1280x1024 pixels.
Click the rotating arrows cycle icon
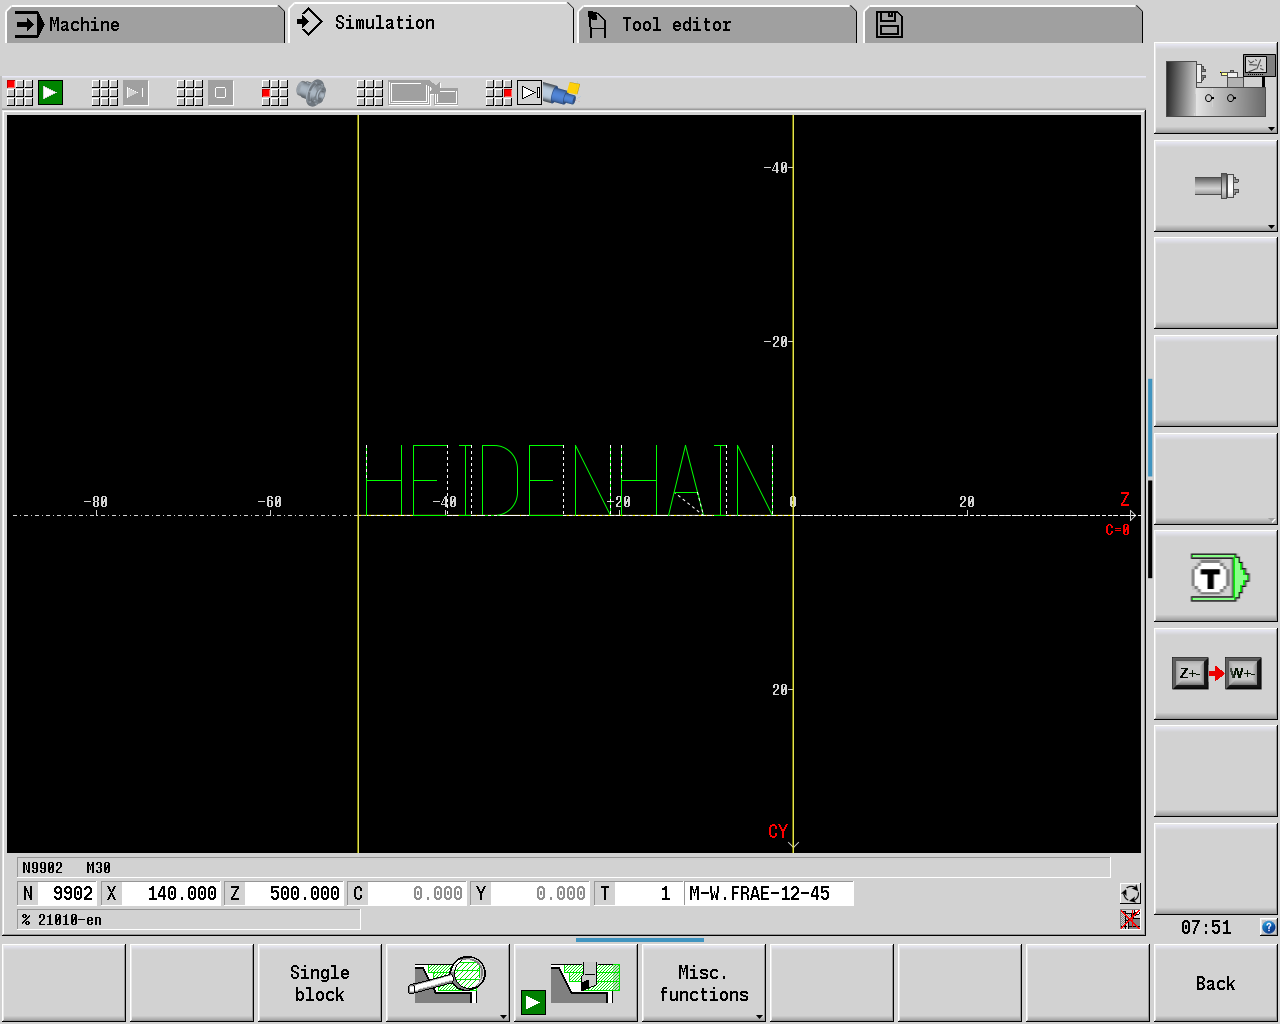(x=1130, y=894)
